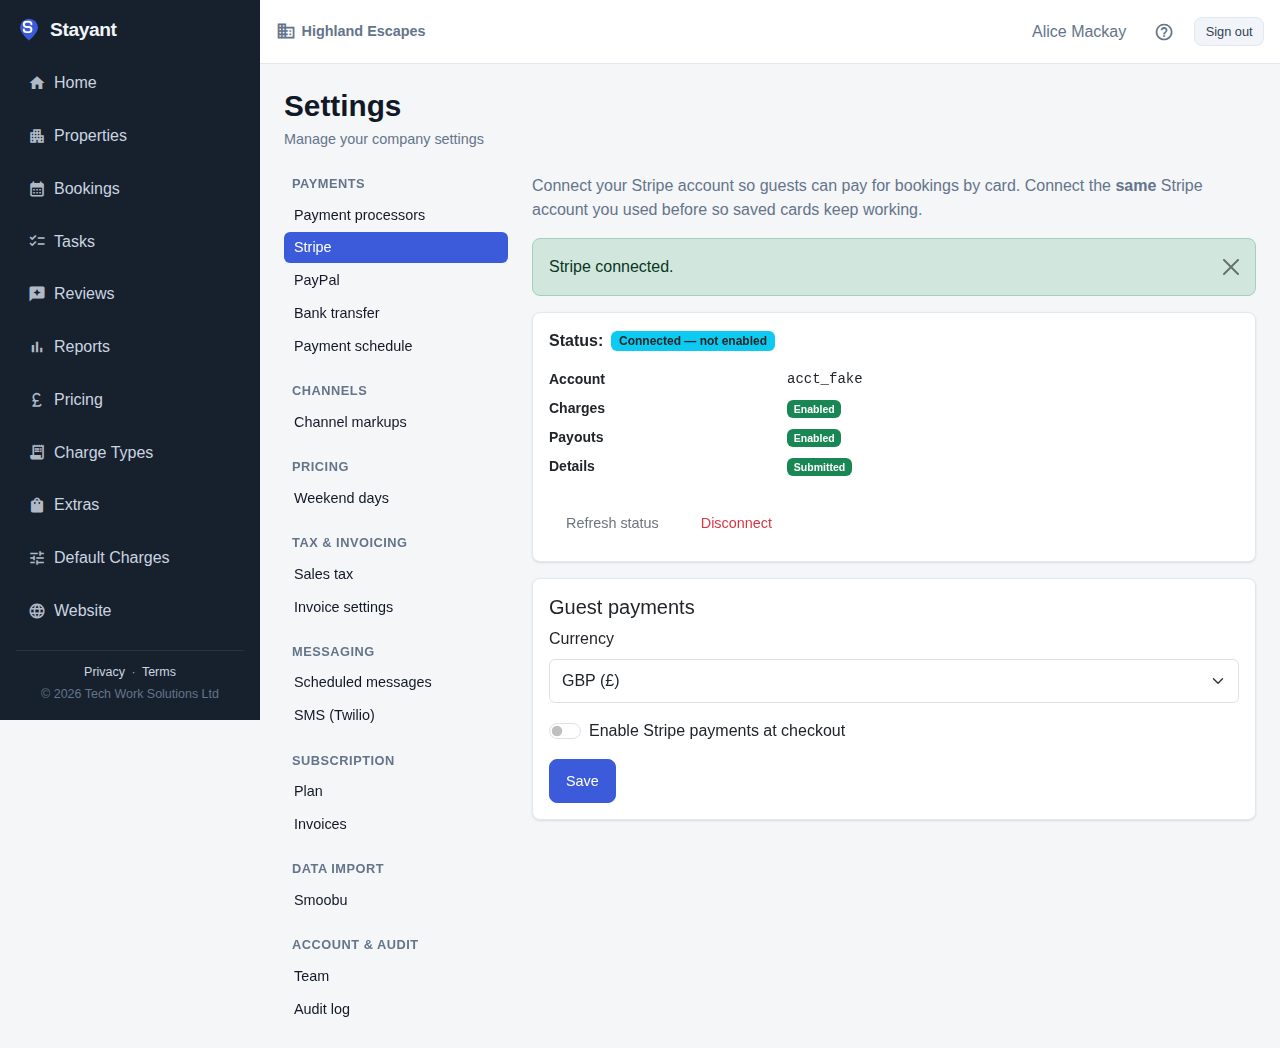
Task: Open Scheduled messages settings
Action: [396, 682]
